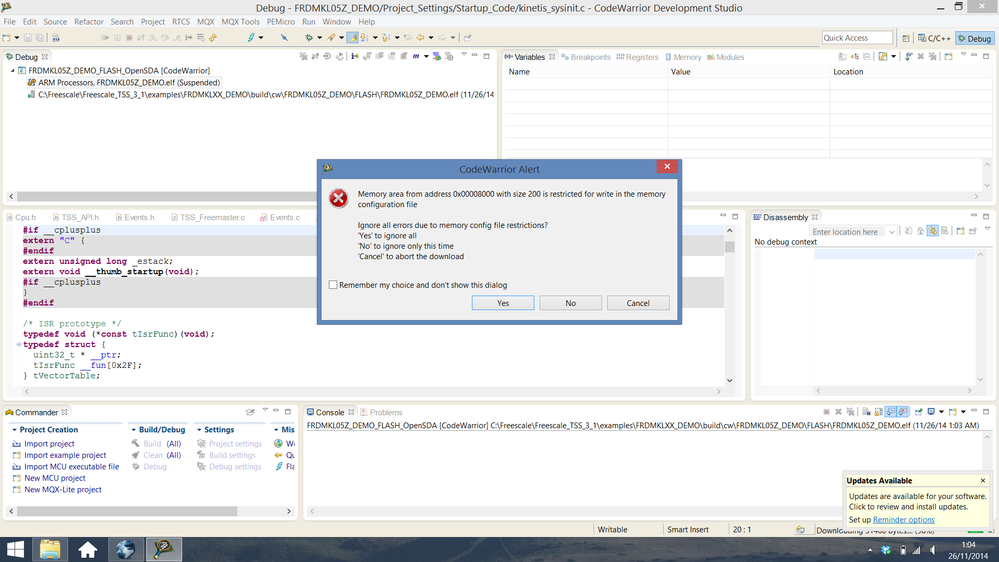This screenshot has height=562, width=999.
Task: Expand the debug launch dropdown arrow
Action: click(319, 38)
